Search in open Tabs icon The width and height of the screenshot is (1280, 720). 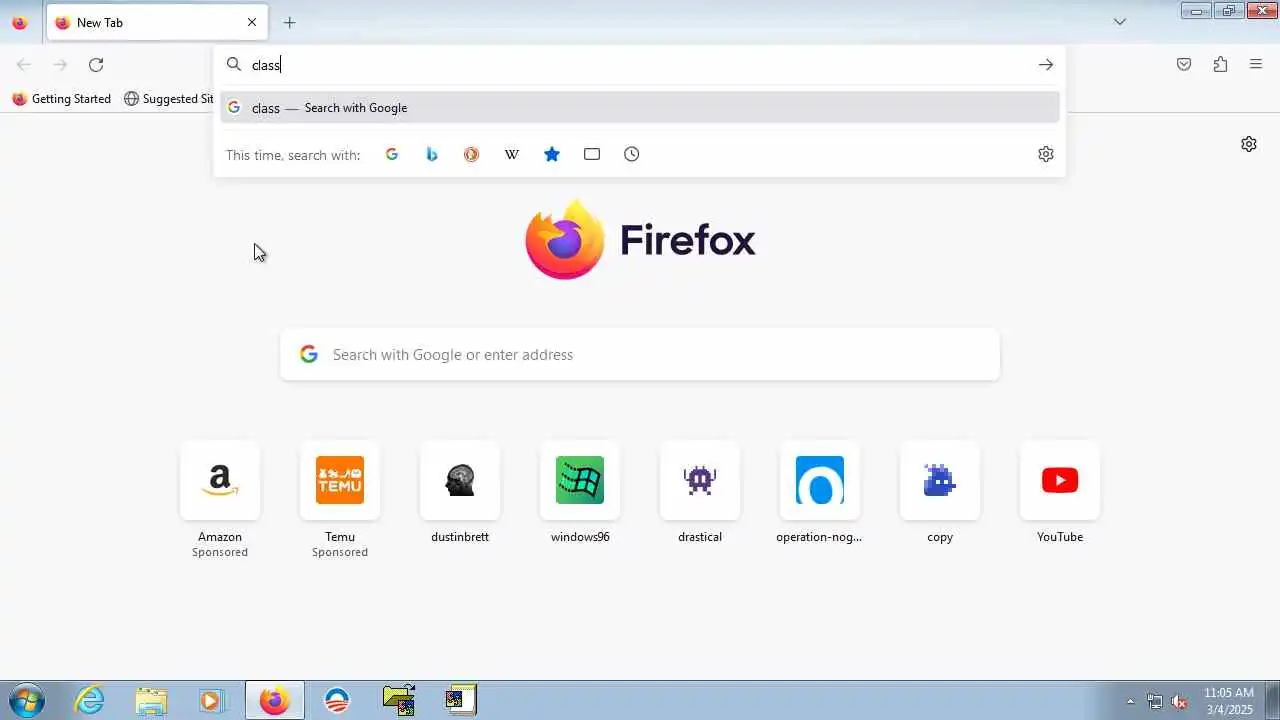pos(592,154)
